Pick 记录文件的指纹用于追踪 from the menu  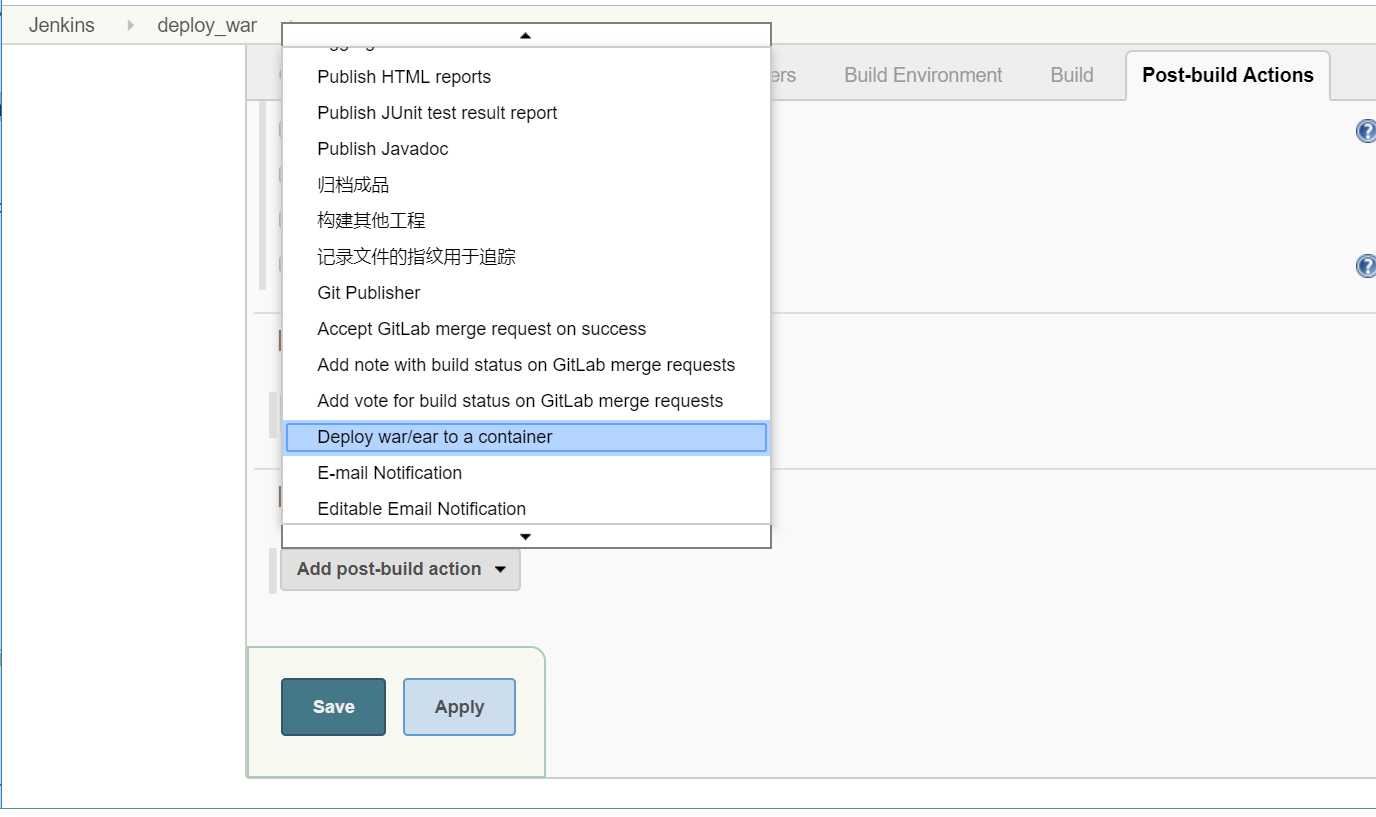(526, 257)
